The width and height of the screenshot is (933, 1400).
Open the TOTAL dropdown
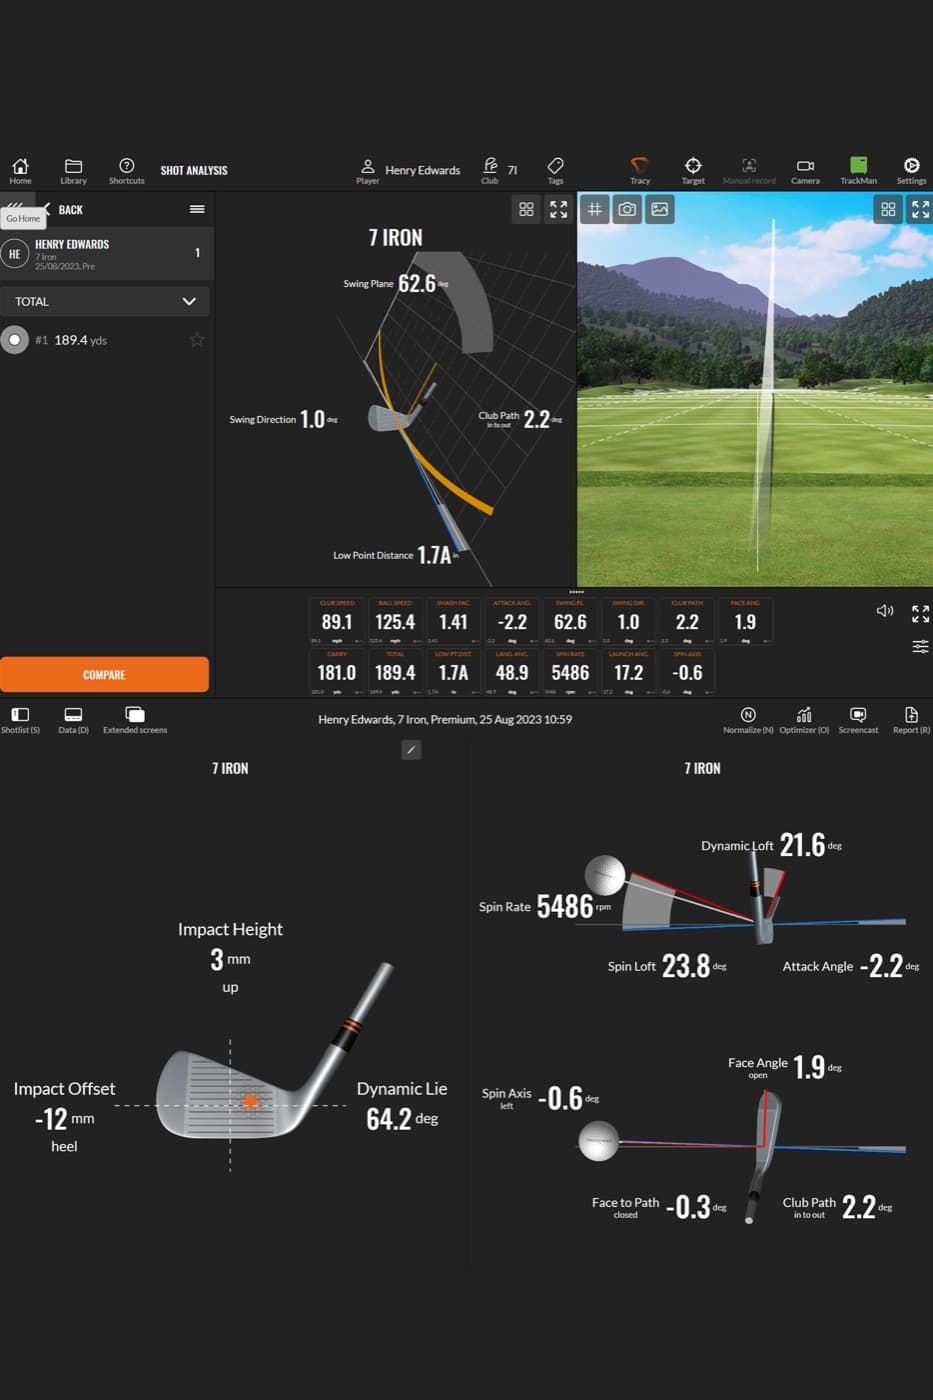pos(105,301)
